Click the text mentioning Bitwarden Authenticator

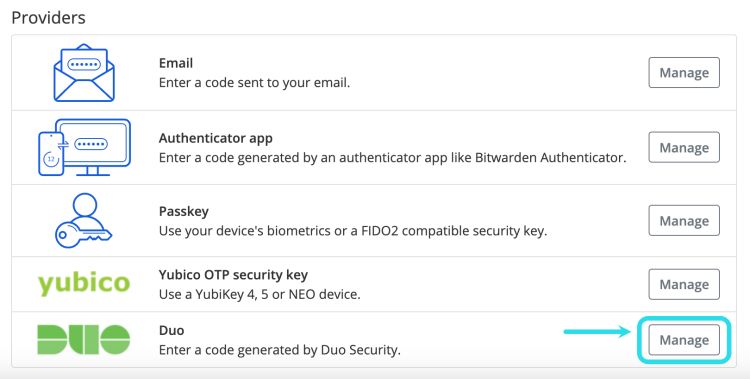click(x=393, y=157)
